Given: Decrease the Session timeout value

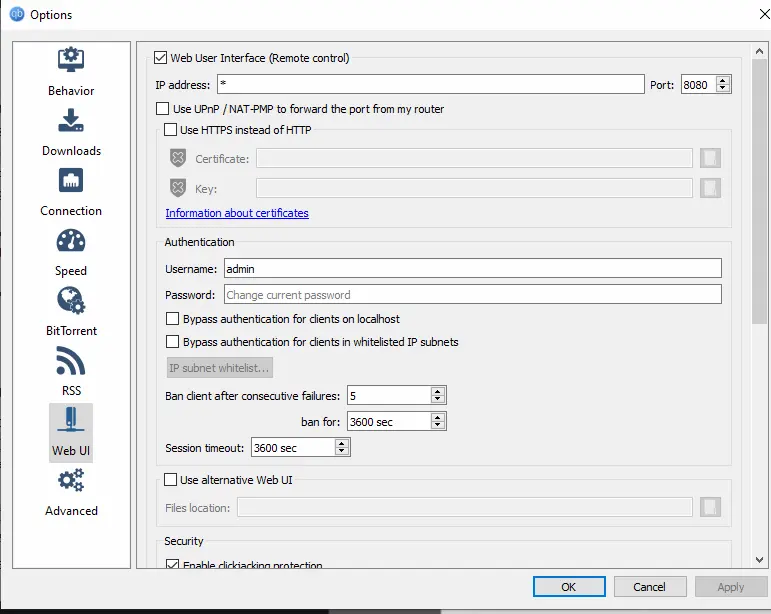Looking at the screenshot, I should (343, 452).
